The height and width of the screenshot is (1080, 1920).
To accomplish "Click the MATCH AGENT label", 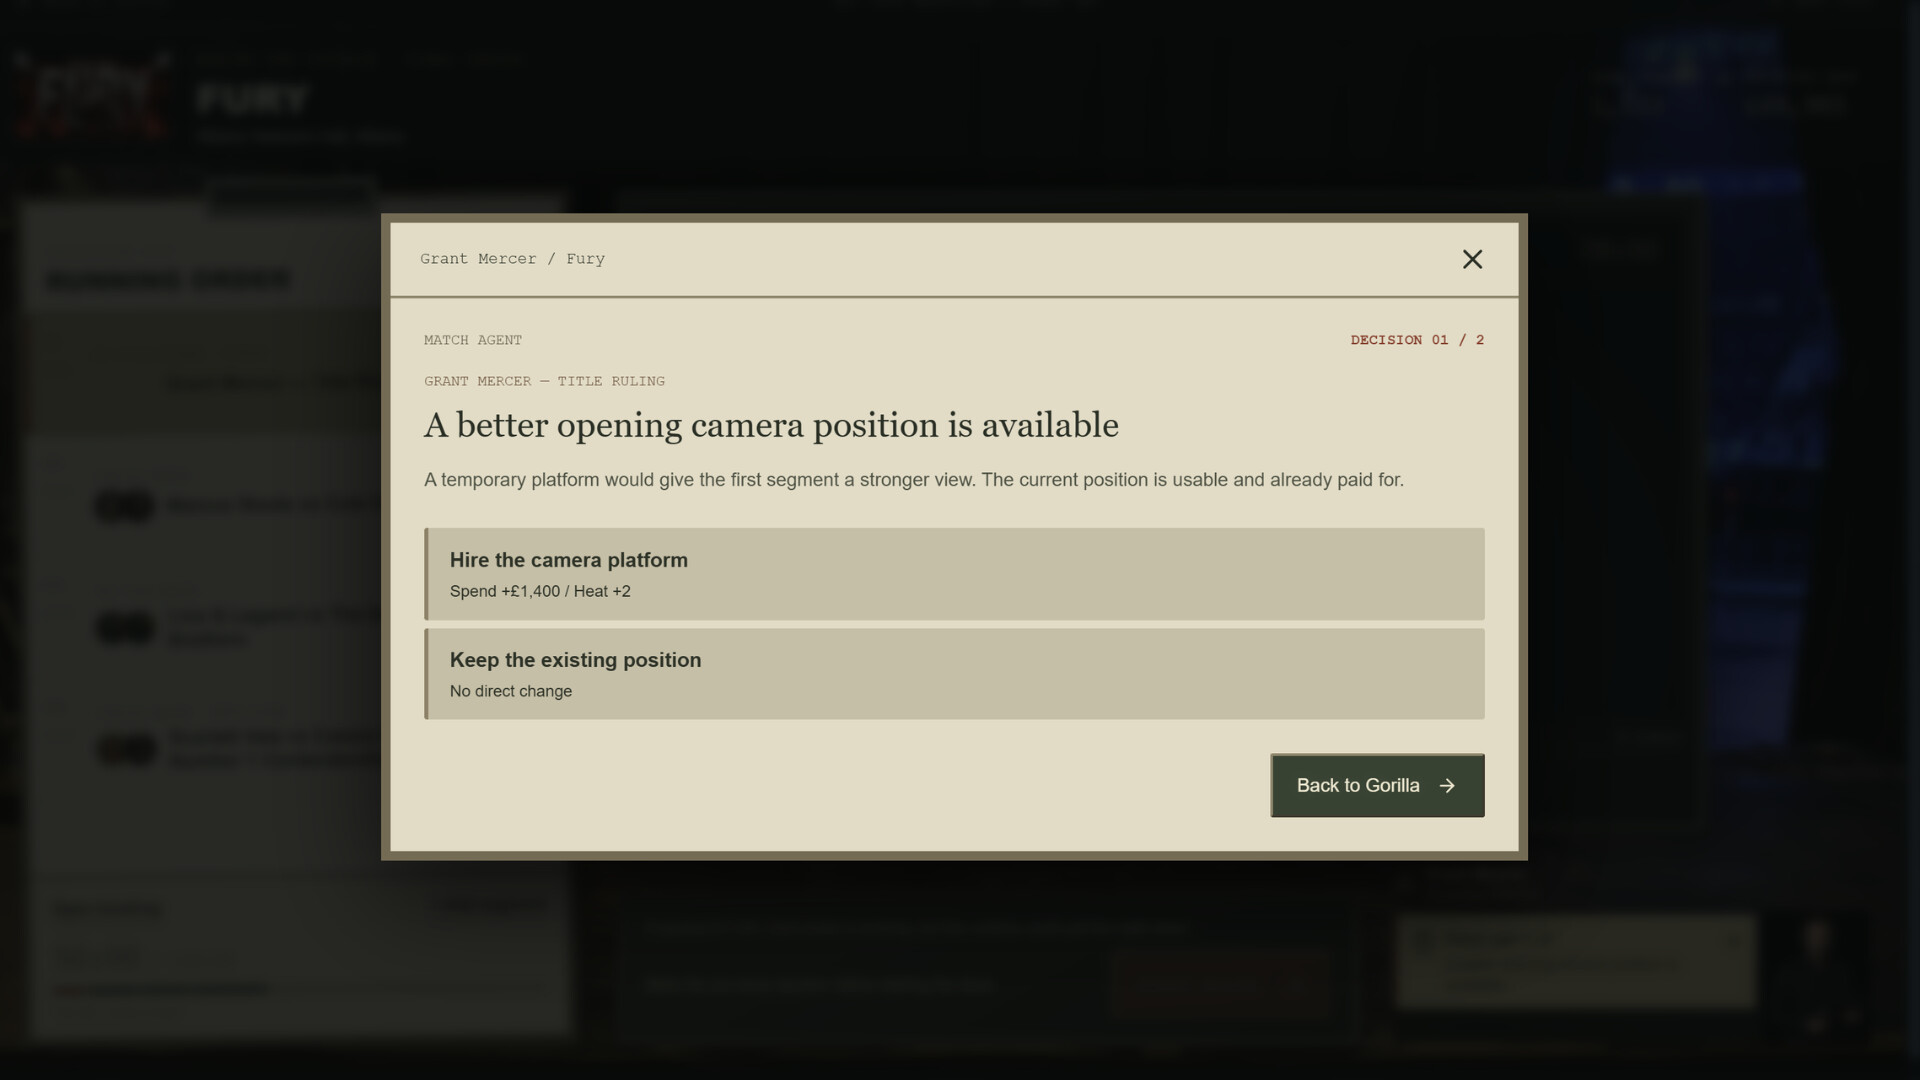I will coord(473,340).
